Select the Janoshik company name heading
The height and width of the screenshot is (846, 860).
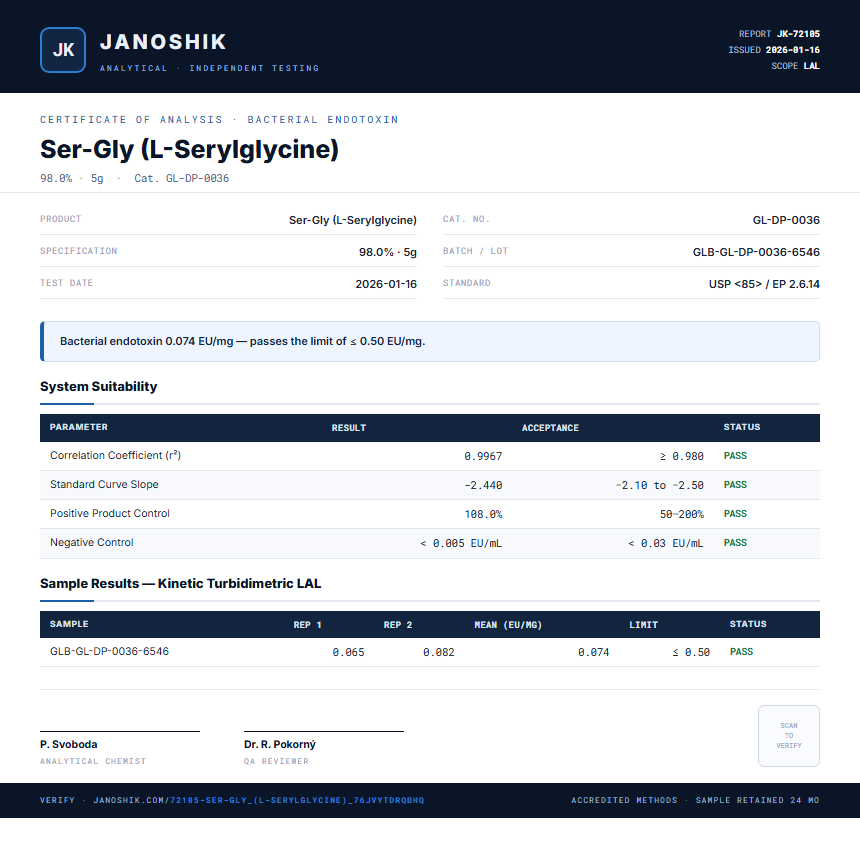(x=163, y=42)
